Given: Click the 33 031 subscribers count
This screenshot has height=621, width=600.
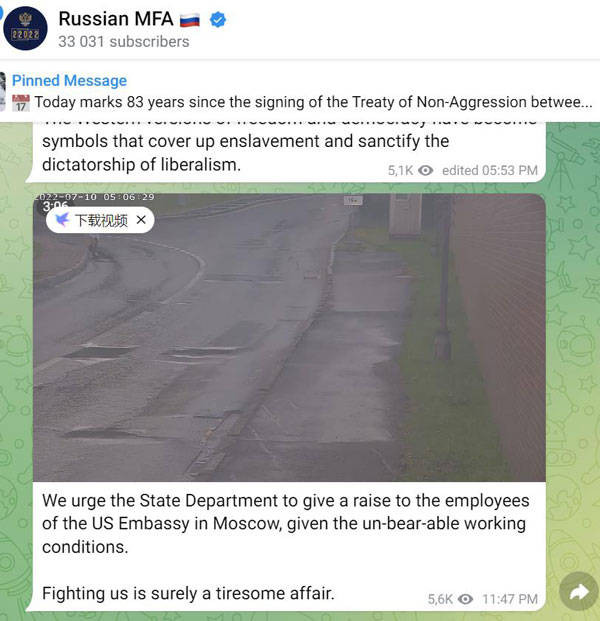Looking at the screenshot, I should [x=124, y=42].
